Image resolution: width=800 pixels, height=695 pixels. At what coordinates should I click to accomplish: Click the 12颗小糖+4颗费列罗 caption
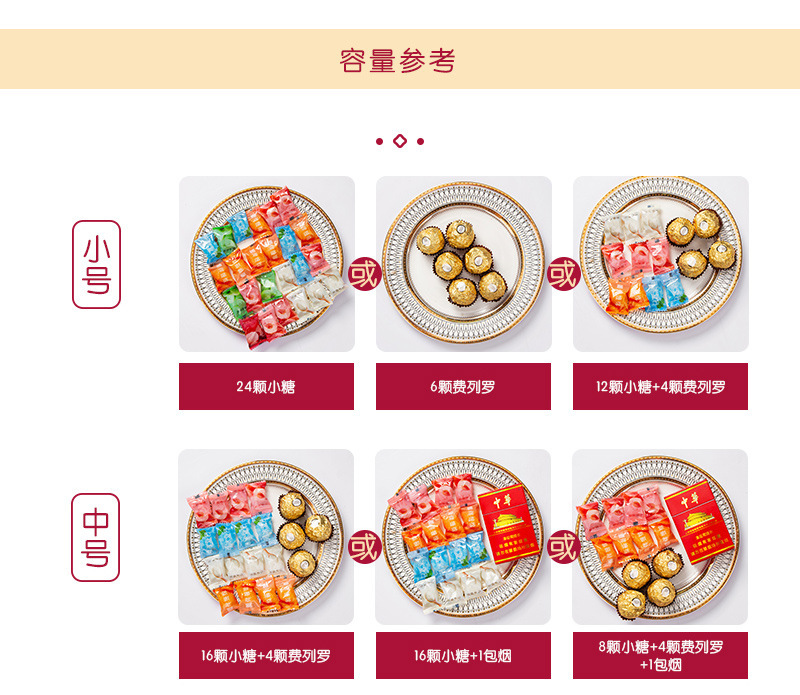coord(660,386)
